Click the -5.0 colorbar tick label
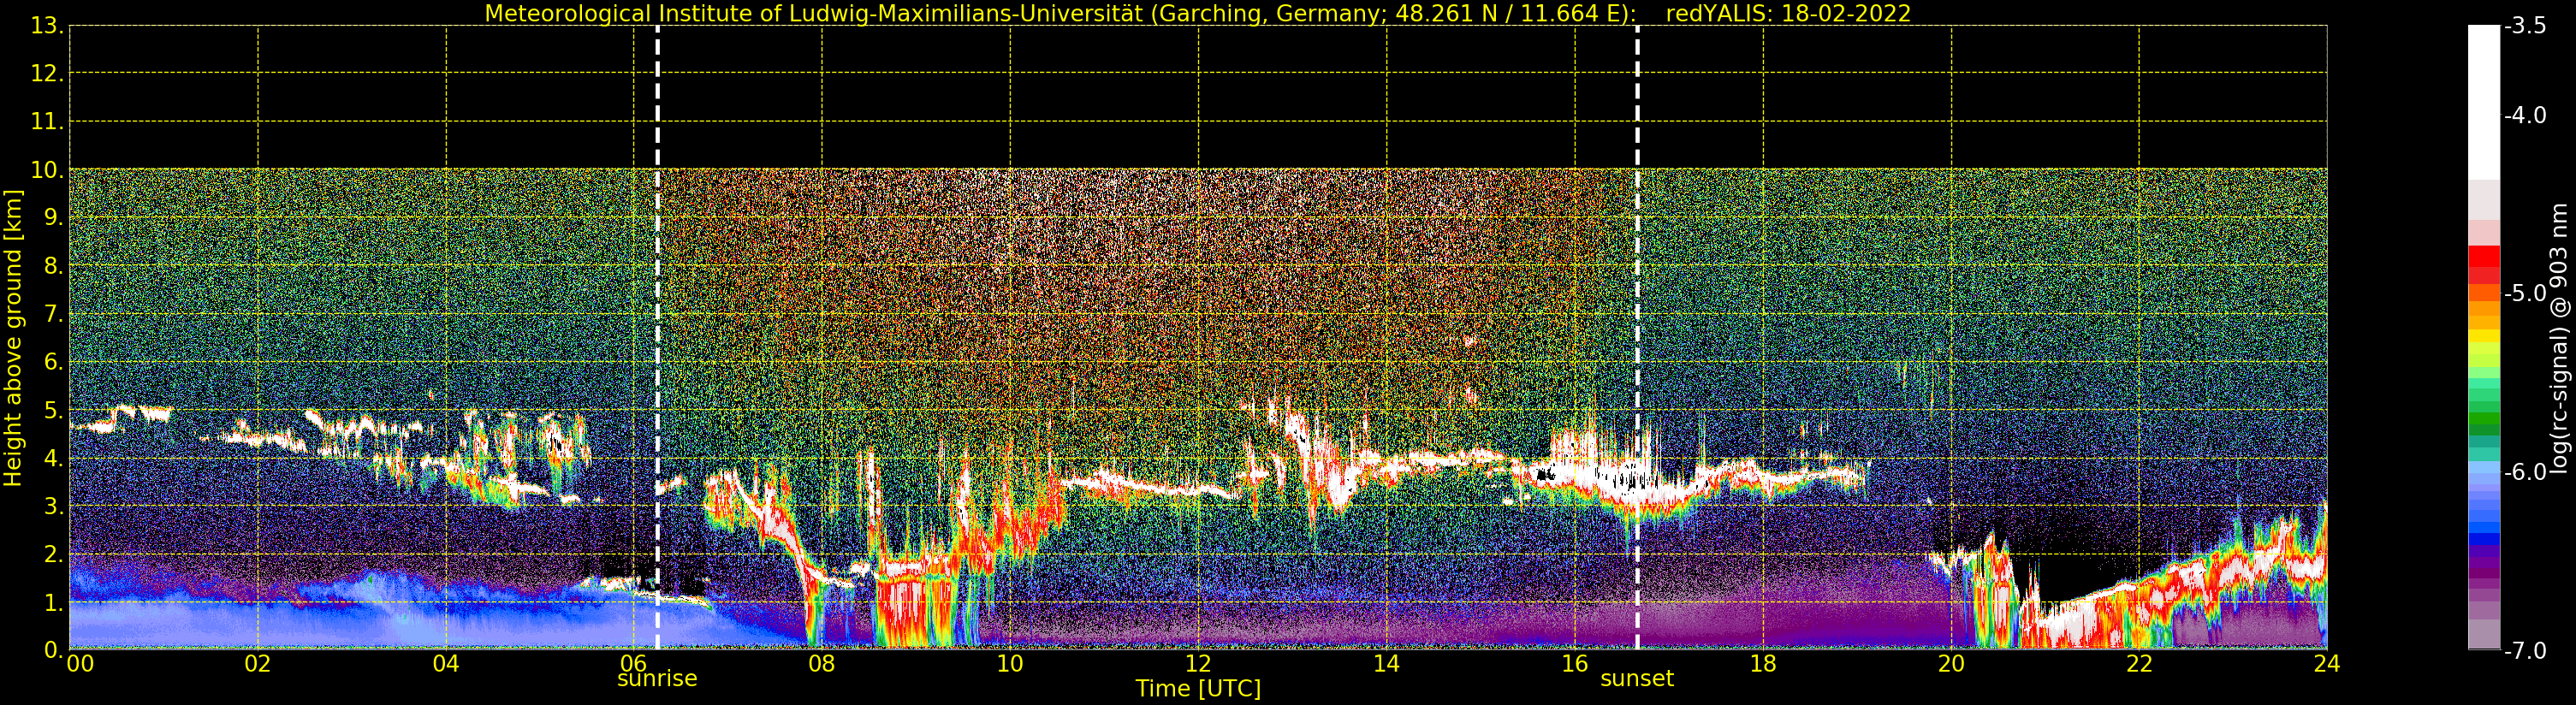The image size is (2576, 705). [2525, 293]
